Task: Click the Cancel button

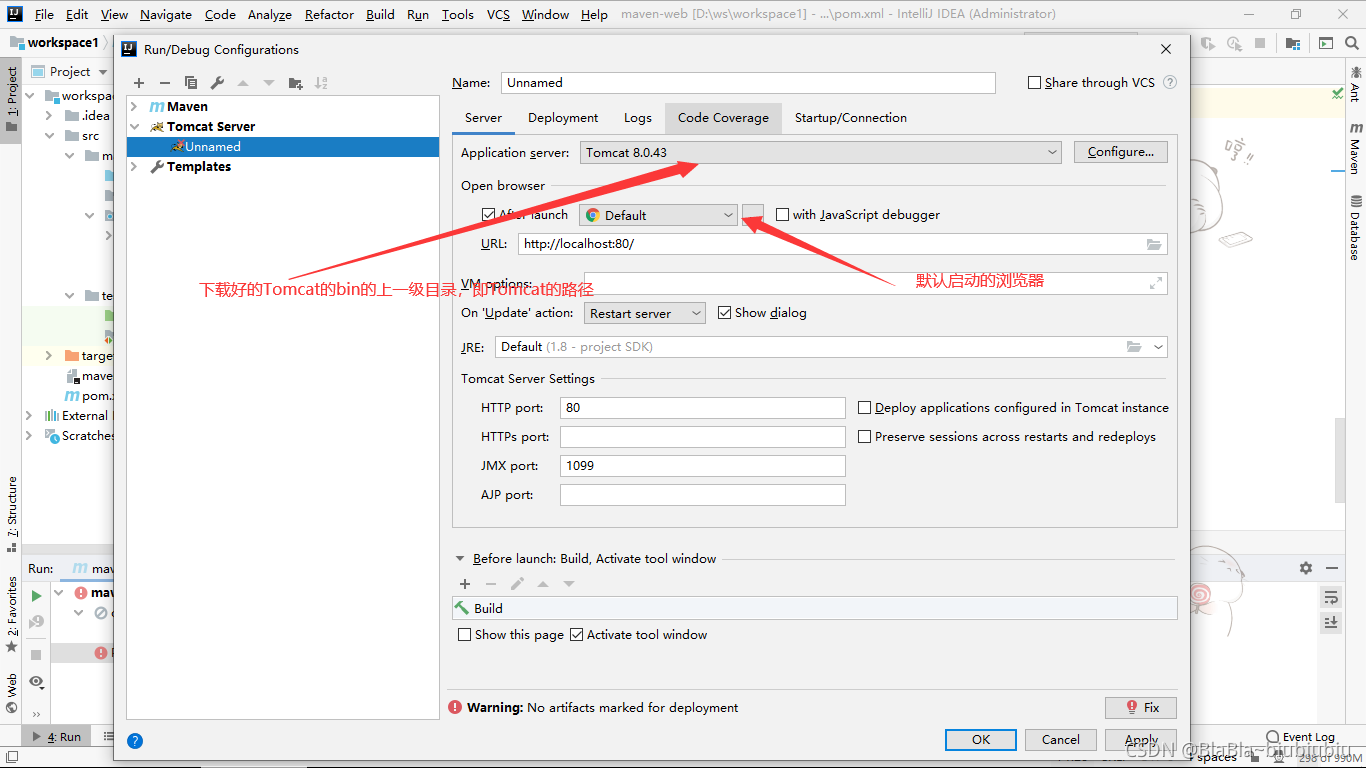Action: (x=1061, y=740)
